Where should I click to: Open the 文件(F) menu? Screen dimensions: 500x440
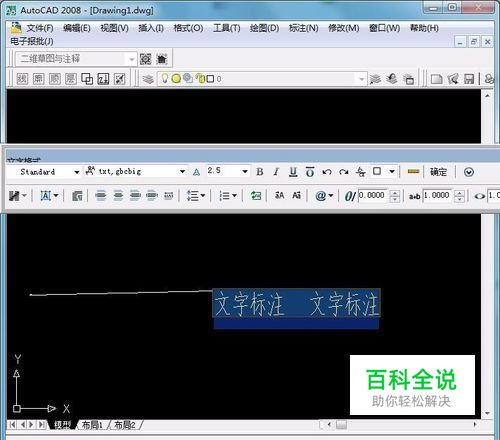point(40,28)
